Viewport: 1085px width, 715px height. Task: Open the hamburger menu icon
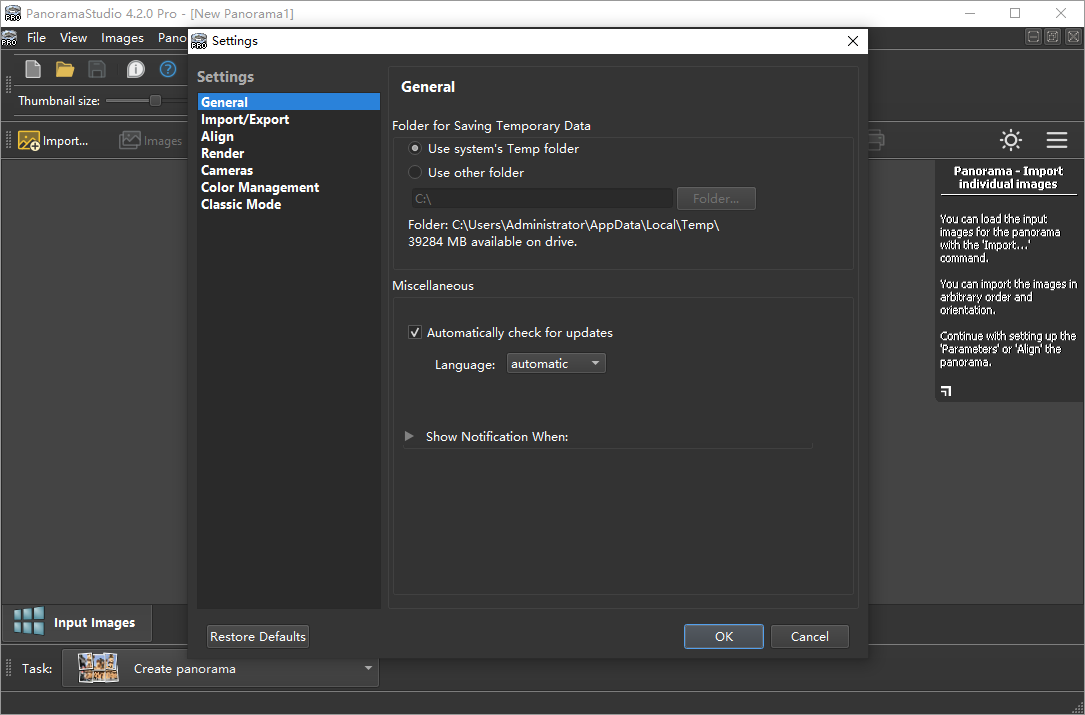click(1057, 140)
